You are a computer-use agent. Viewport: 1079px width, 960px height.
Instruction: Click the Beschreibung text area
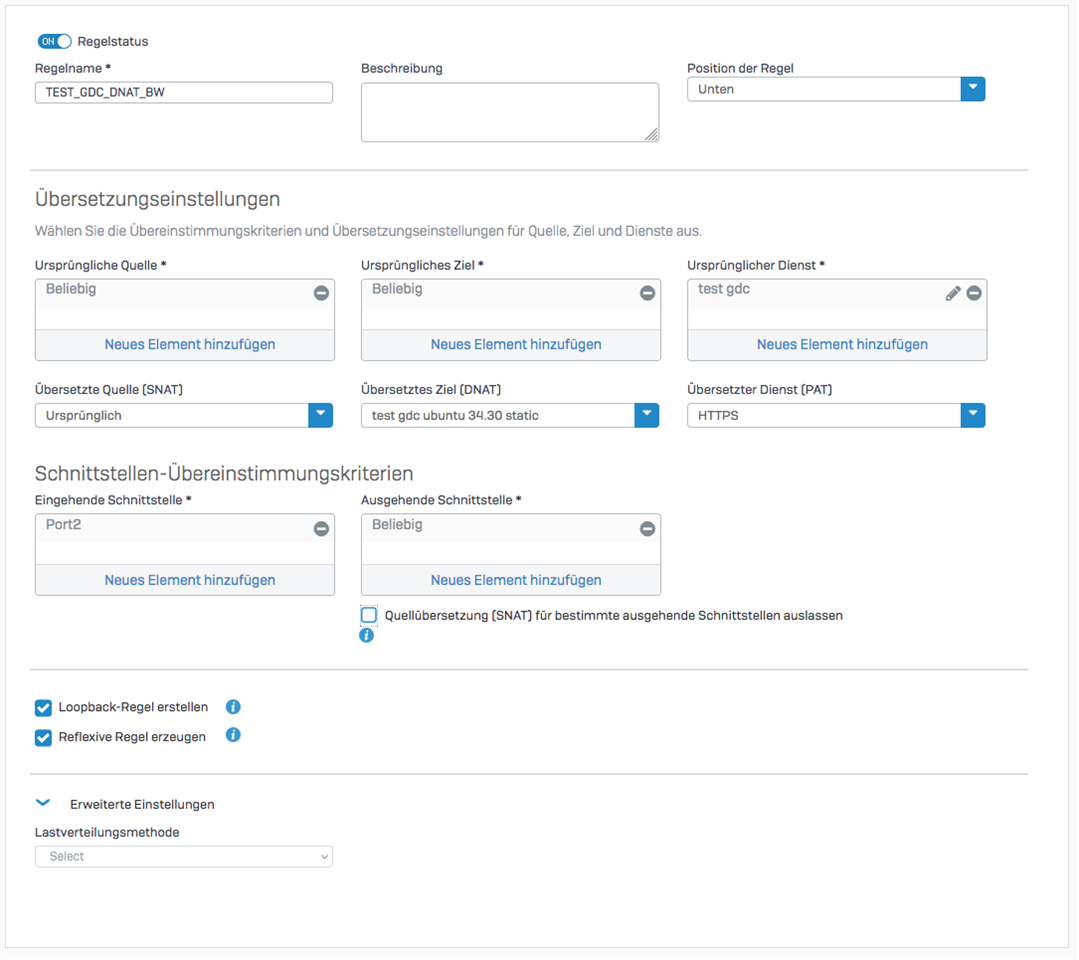[x=509, y=112]
